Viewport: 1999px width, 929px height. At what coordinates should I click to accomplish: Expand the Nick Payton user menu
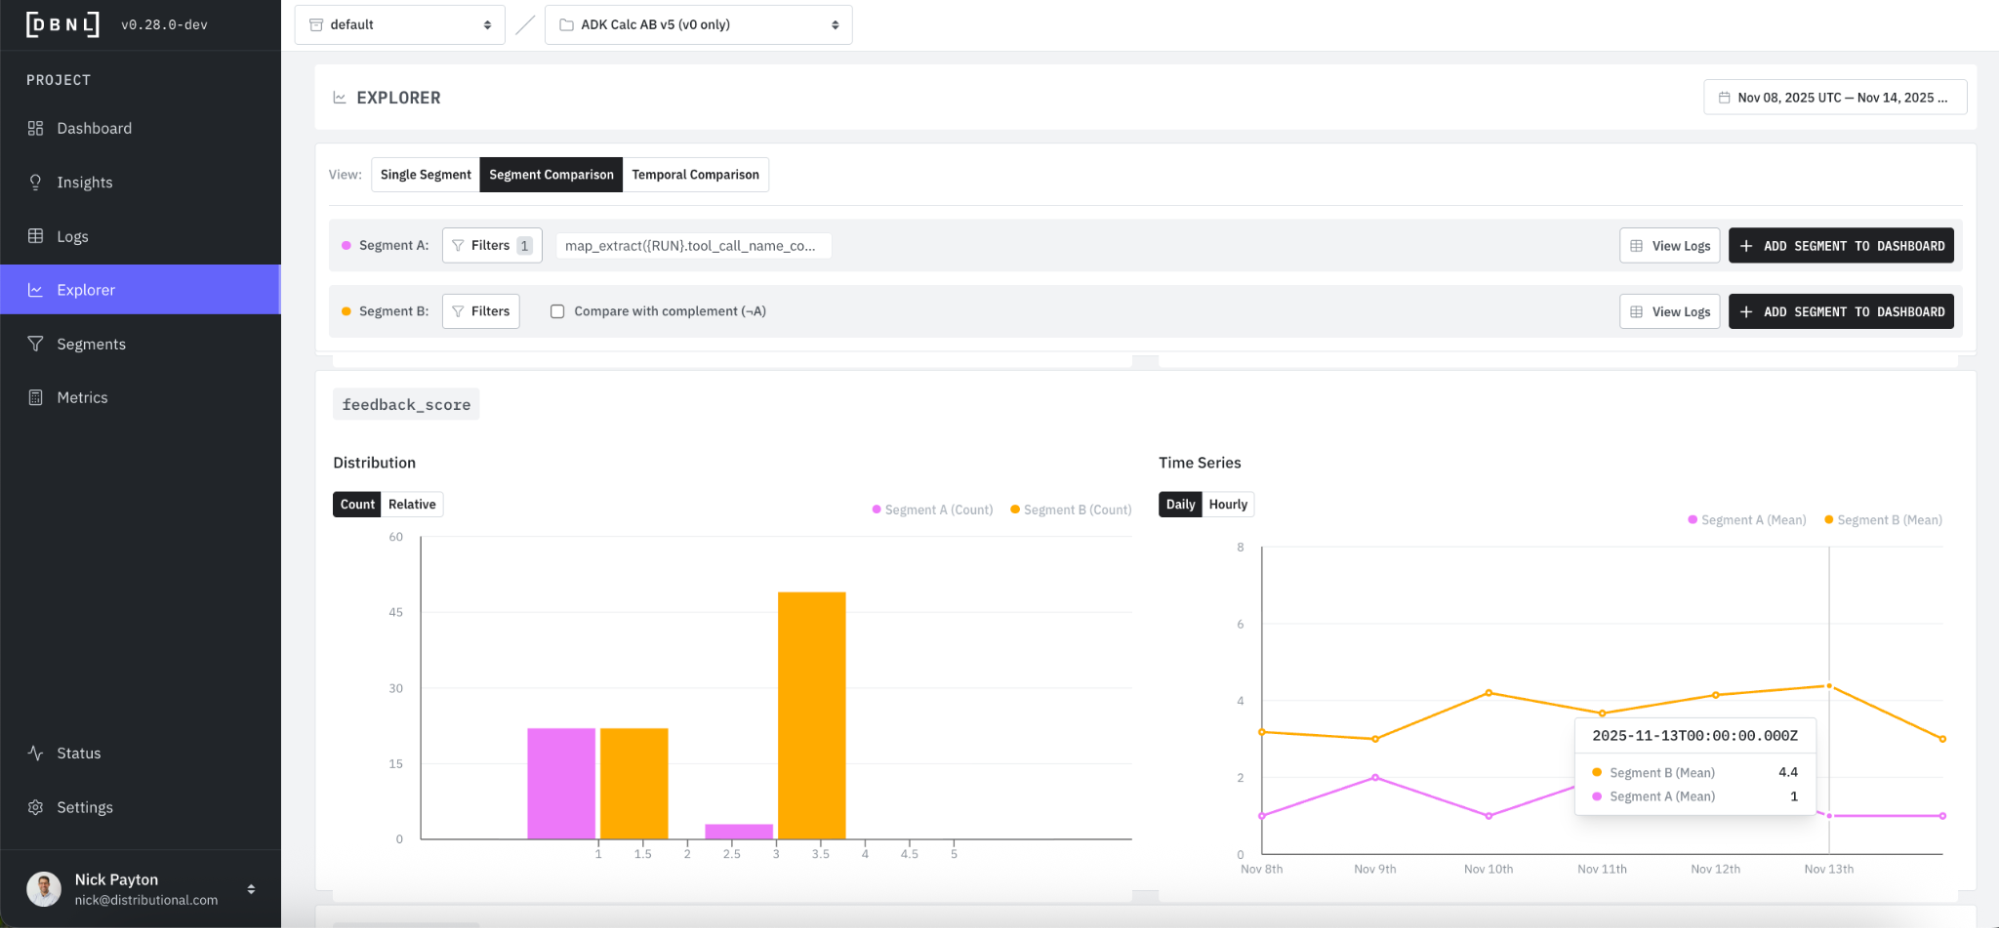[251, 889]
